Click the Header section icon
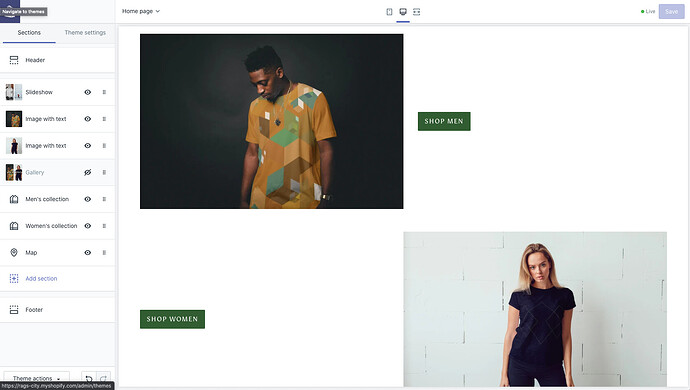The image size is (690, 390). pyautogui.click(x=14, y=60)
